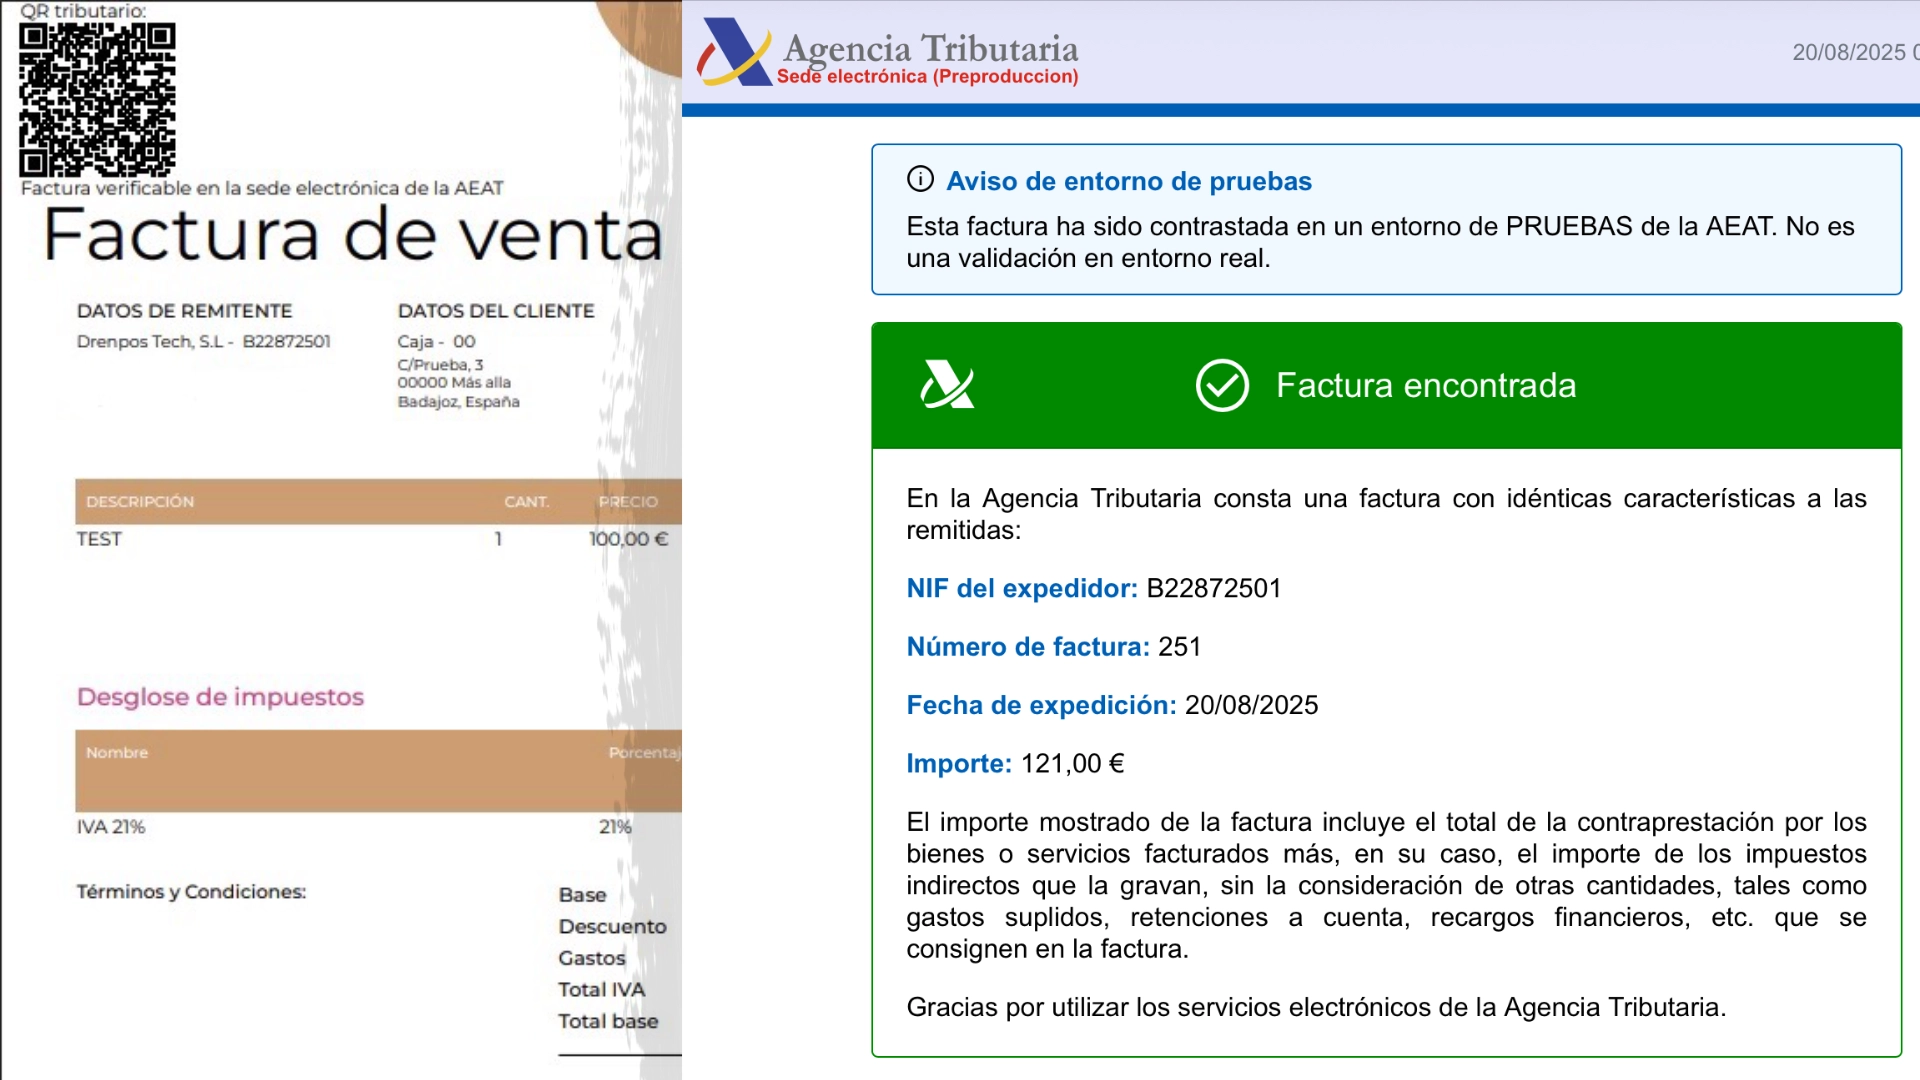This screenshot has height=1080, width=1920.
Task: Click 'DATOS DEL CLIENTE' heading
Action: click(x=496, y=311)
